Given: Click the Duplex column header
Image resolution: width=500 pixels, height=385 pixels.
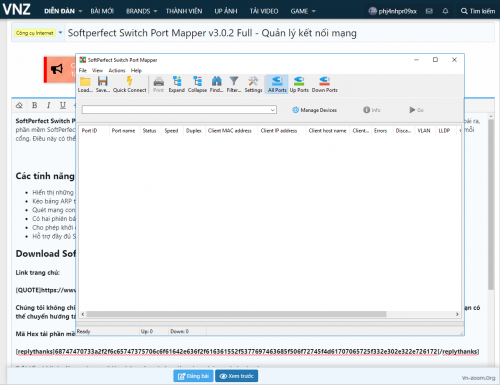Looking at the screenshot, I should [x=194, y=131].
